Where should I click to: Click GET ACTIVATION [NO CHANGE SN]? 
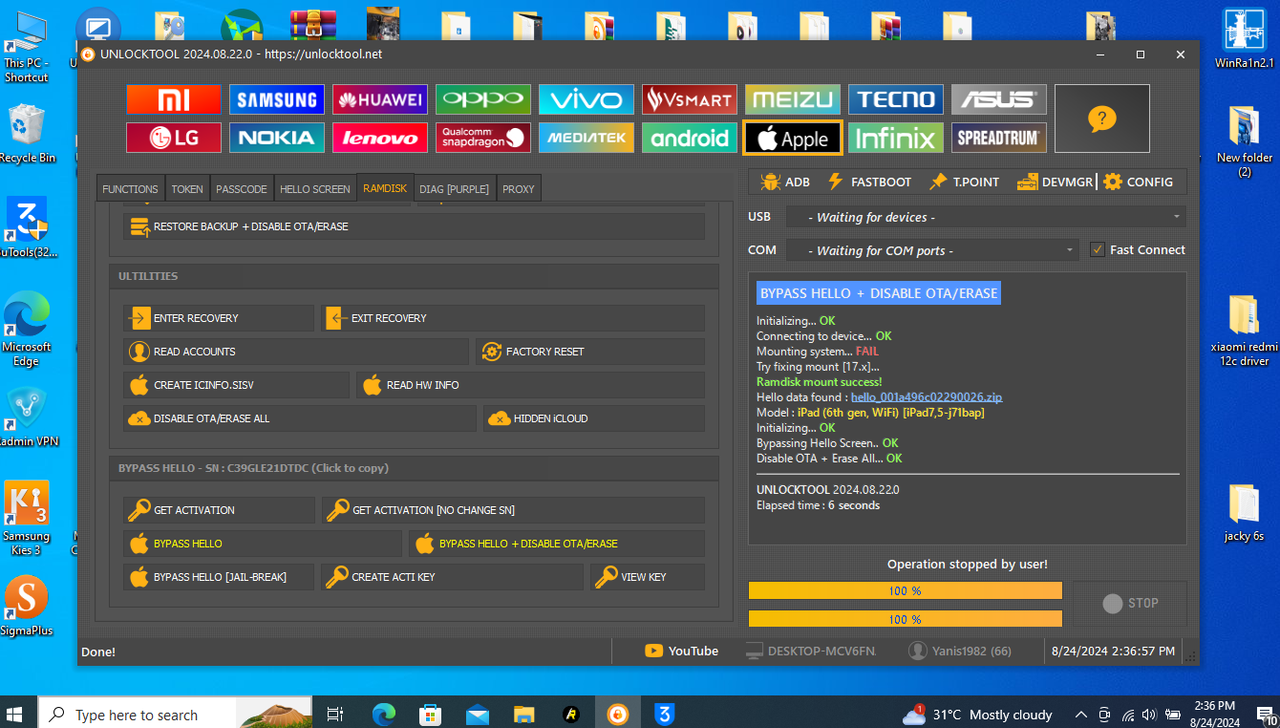point(513,510)
